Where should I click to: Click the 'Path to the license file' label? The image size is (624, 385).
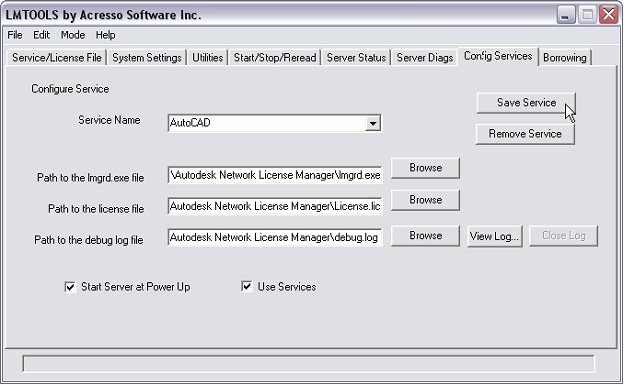pos(96,209)
